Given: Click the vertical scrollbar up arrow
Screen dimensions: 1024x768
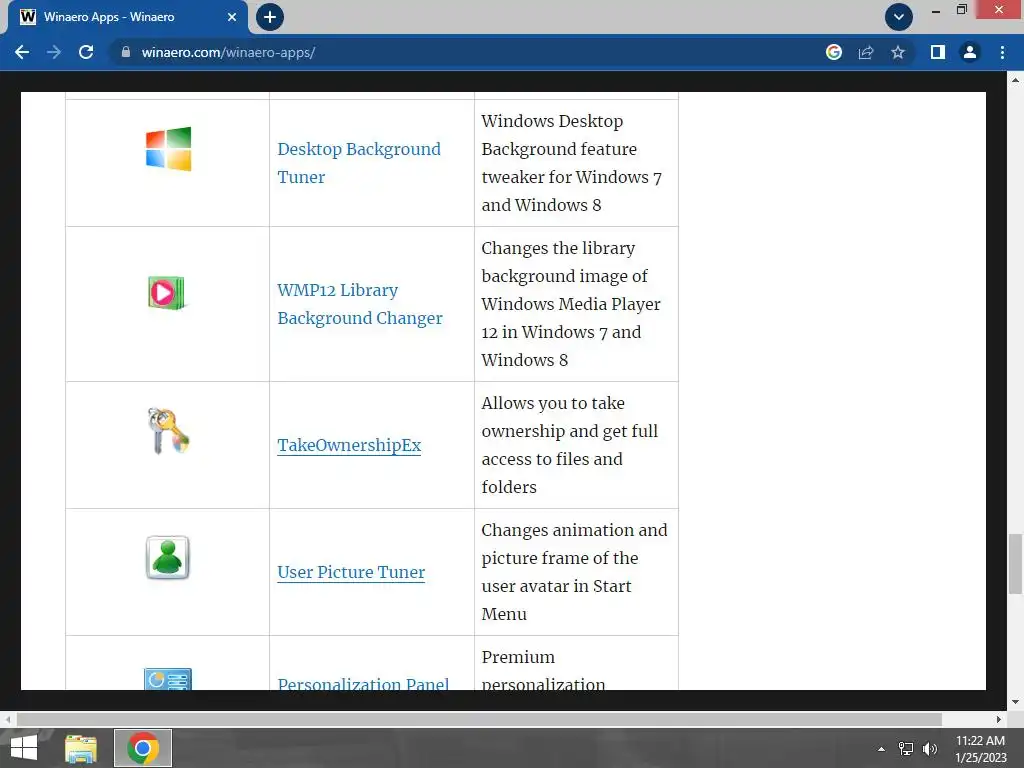Looking at the screenshot, I should coord(1015,80).
